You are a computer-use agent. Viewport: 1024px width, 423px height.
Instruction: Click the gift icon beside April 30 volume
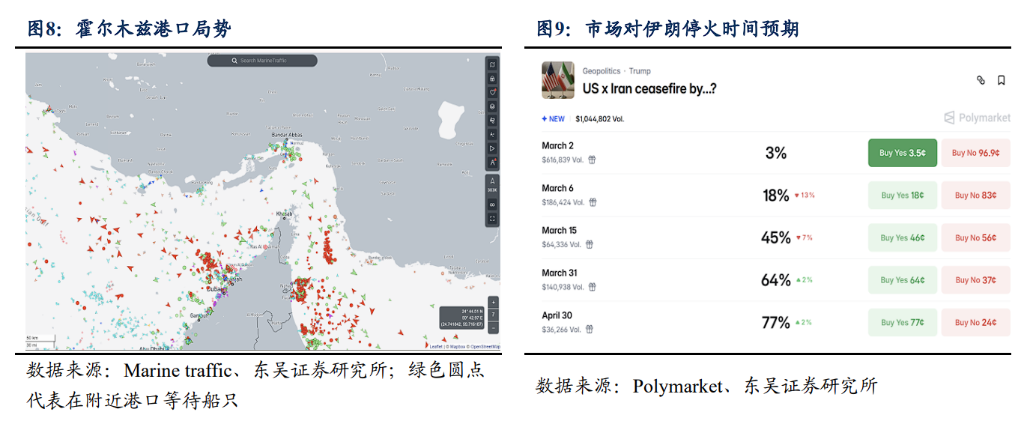(x=588, y=329)
